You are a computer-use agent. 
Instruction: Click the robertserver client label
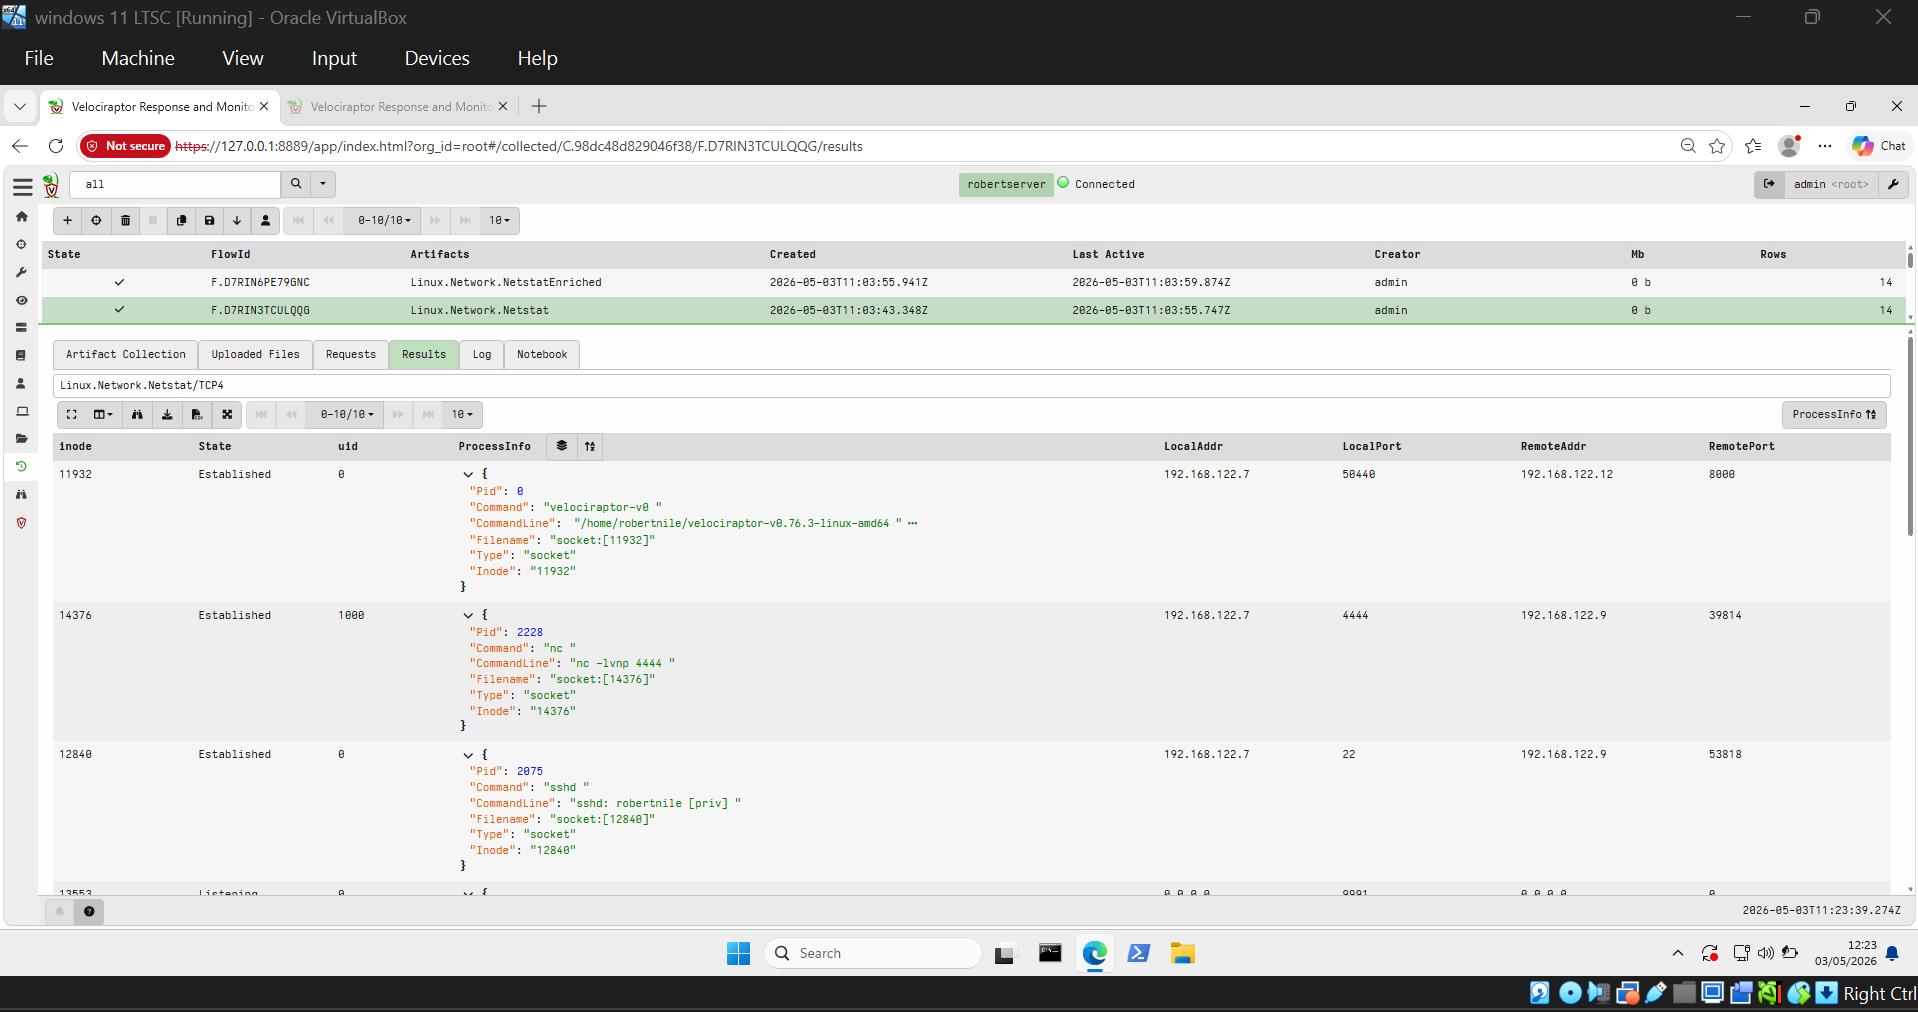pyautogui.click(x=1006, y=184)
